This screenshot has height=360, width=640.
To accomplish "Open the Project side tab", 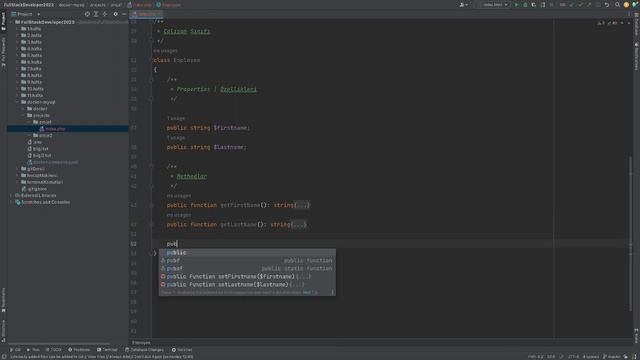I will (3, 21).
